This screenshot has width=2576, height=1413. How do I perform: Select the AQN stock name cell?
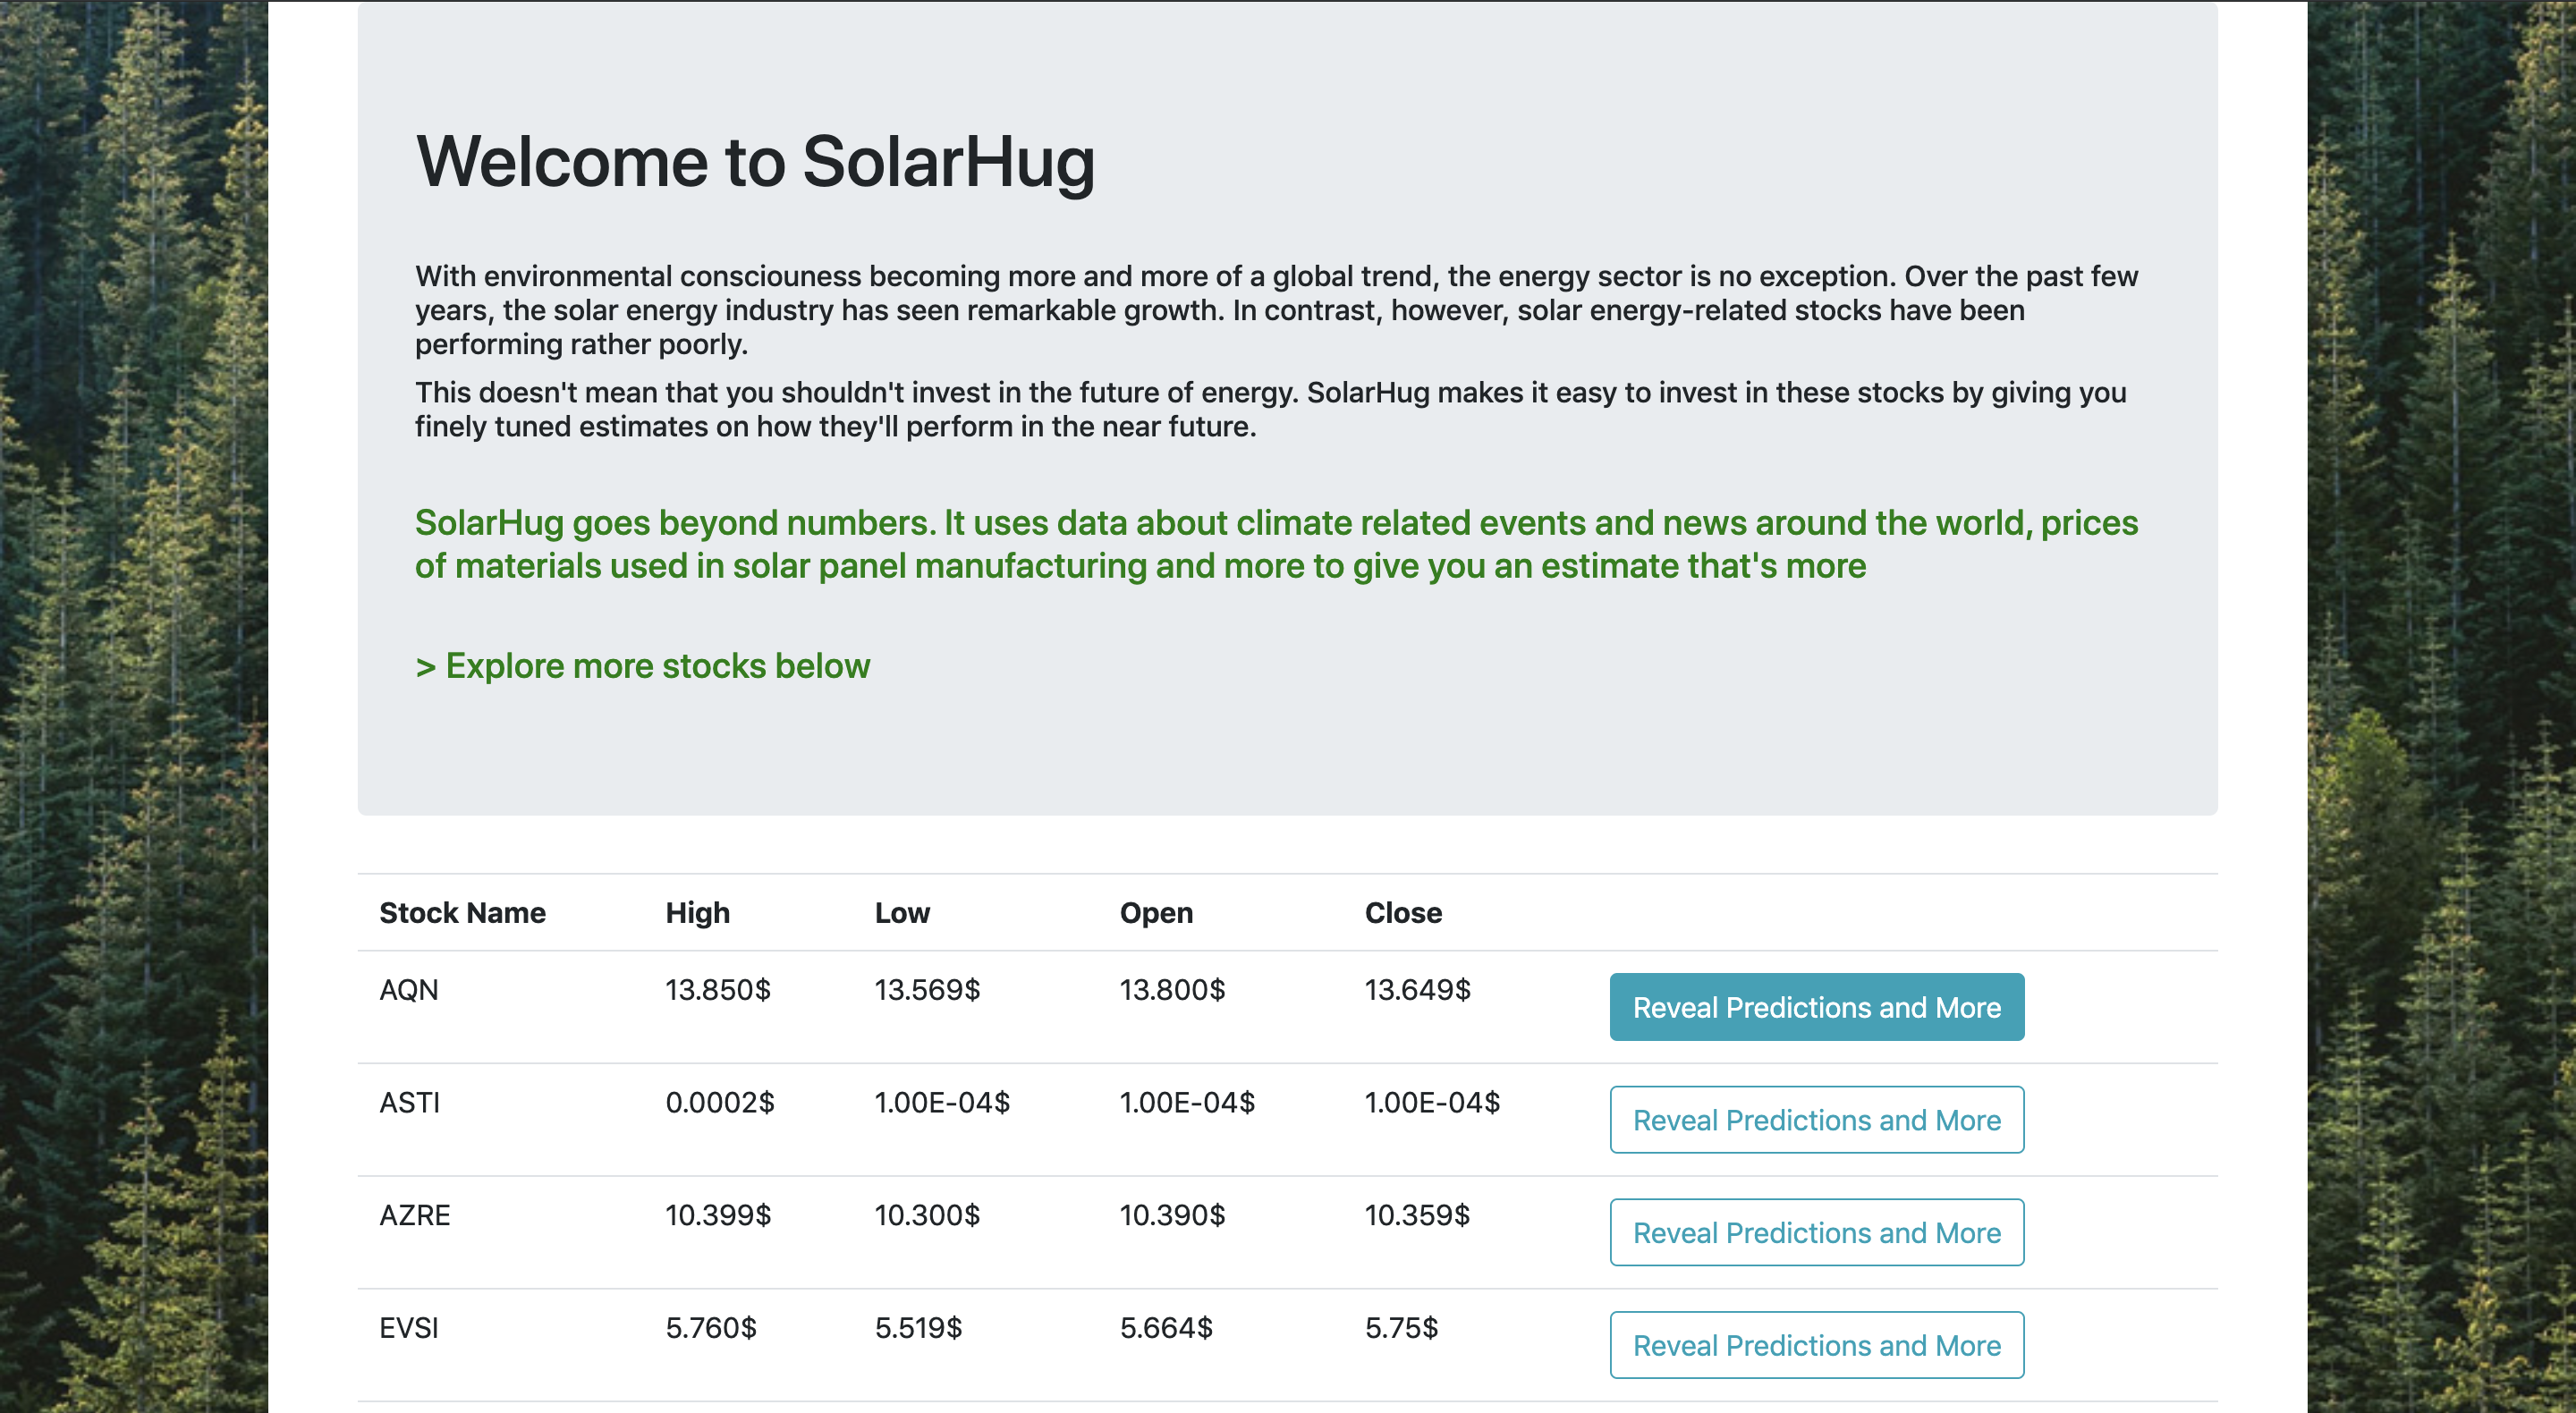coord(409,990)
